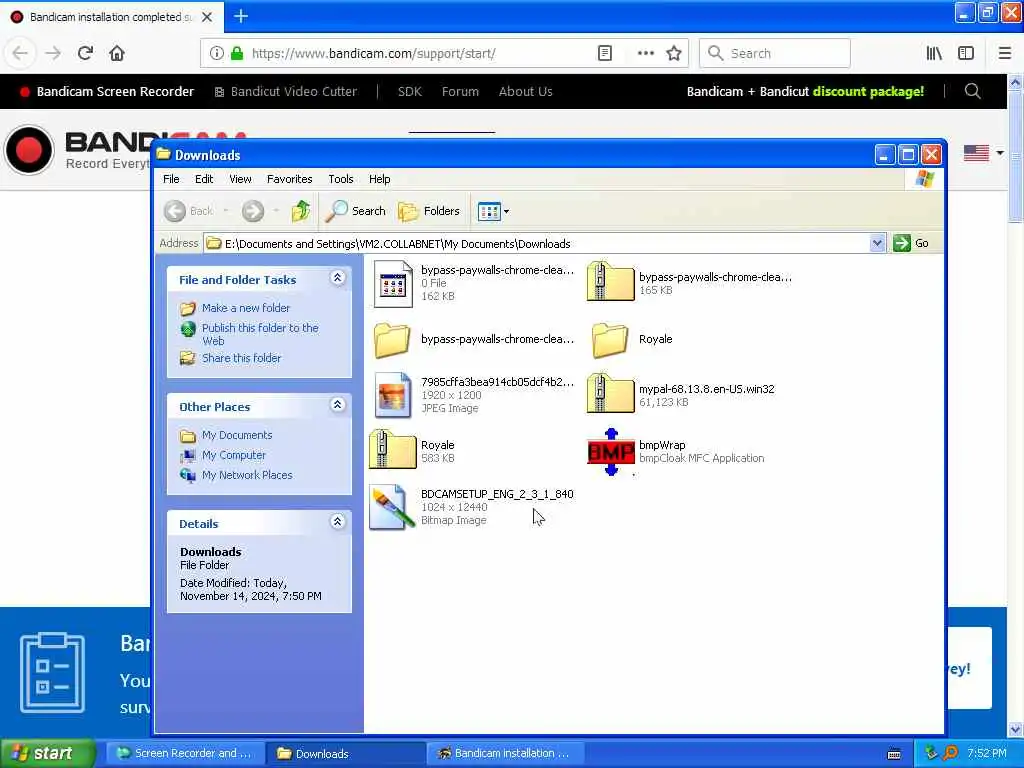This screenshot has width=1024, height=768.
Task: Open About Us on Bandicam site
Action: (526, 91)
